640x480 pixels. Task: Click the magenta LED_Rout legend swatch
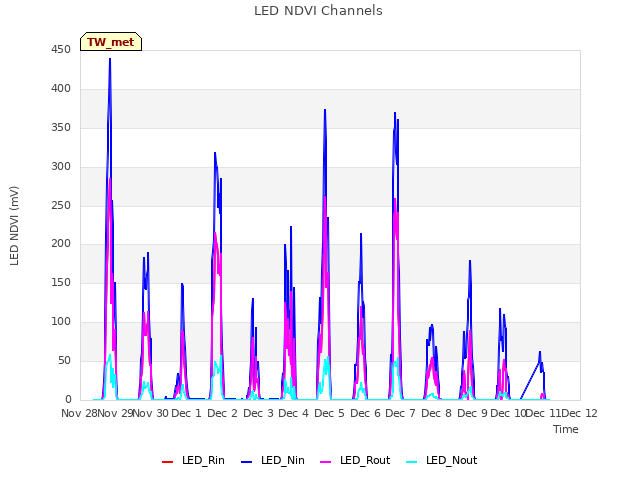pyautogui.click(x=326, y=462)
